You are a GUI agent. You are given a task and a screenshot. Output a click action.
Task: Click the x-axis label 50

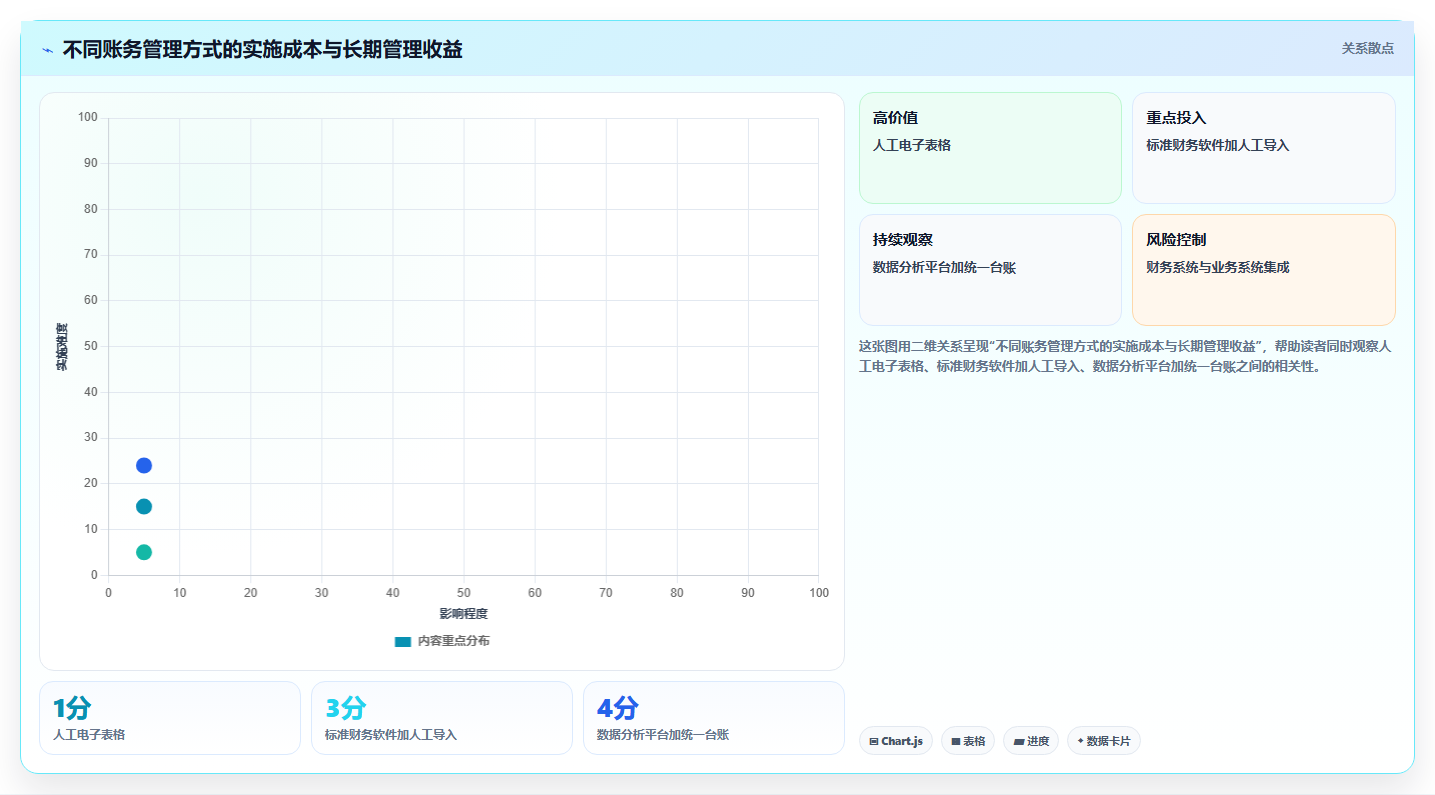point(464,593)
